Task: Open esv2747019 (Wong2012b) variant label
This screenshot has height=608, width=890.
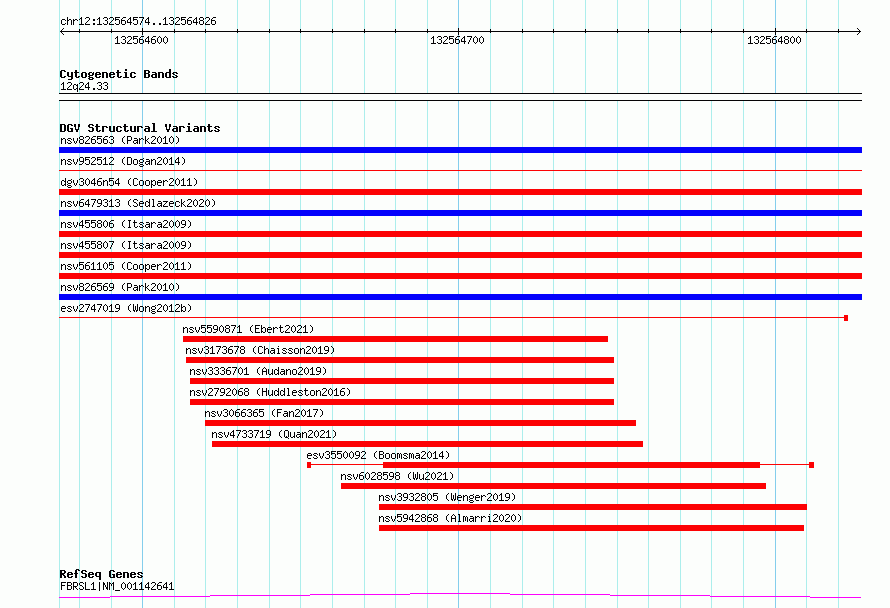Action: point(126,308)
